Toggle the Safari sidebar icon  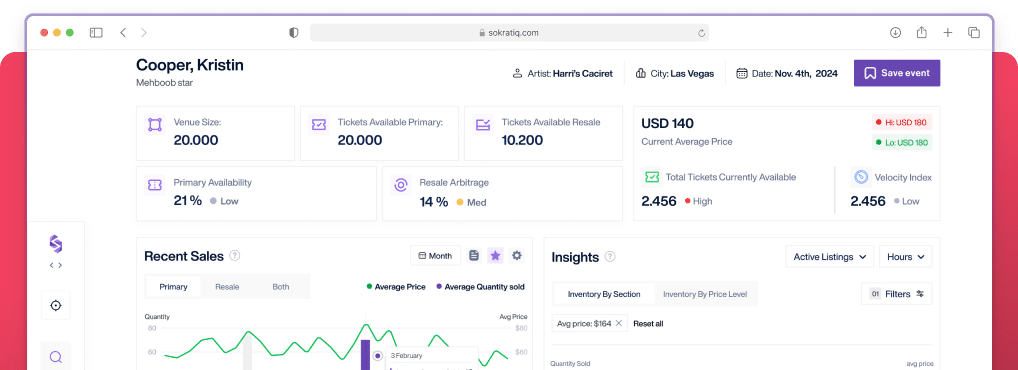96,32
